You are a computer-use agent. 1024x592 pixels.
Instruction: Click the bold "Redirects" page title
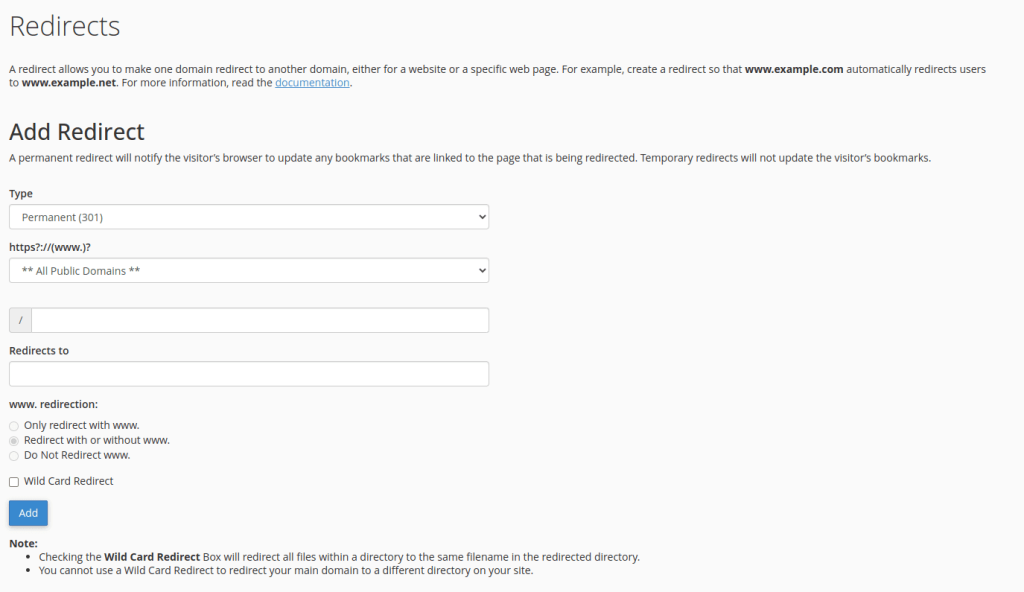click(x=63, y=26)
